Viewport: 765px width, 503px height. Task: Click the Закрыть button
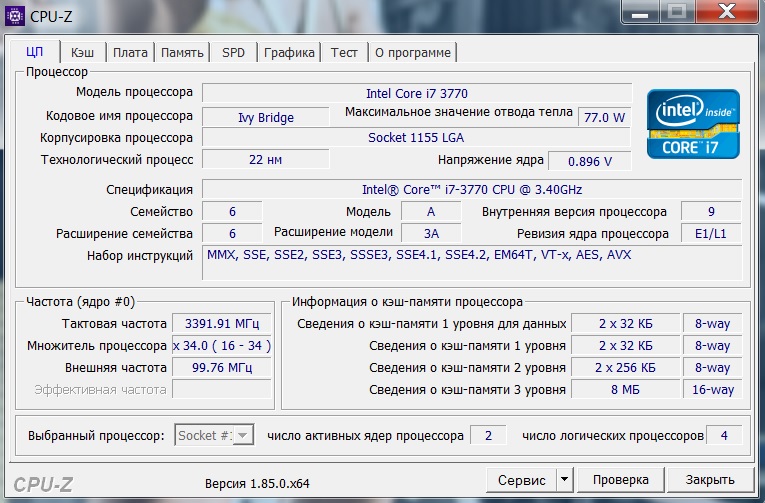point(710,480)
